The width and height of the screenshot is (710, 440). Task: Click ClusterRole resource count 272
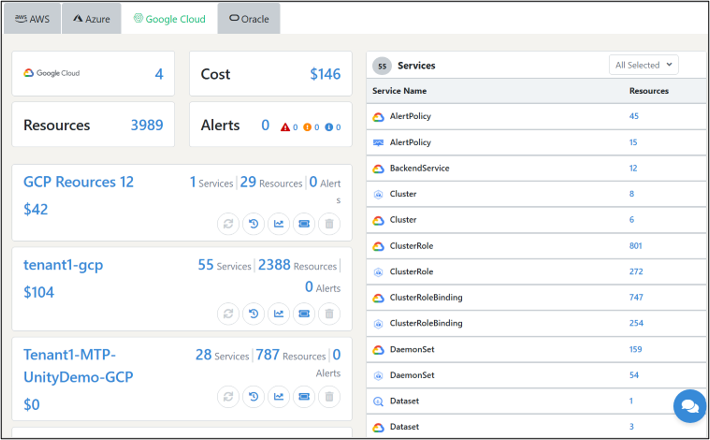636,272
